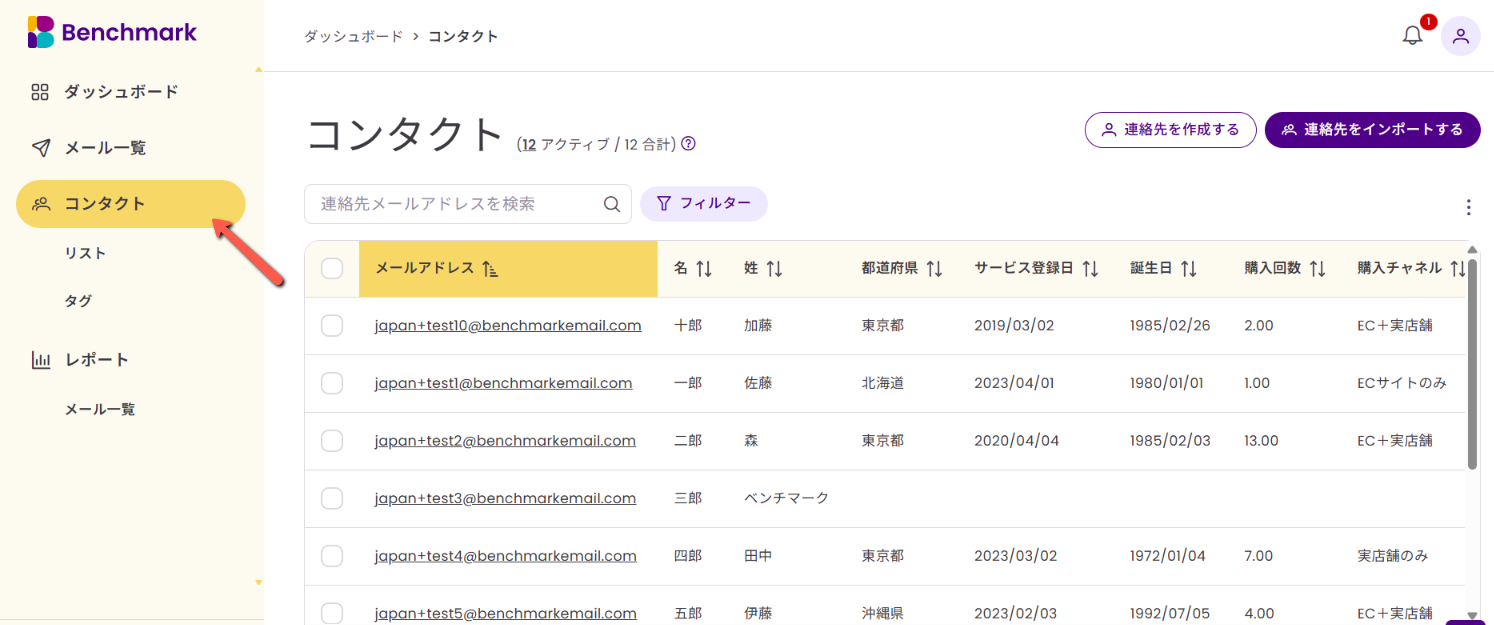Open レポート in the sidebar
Image resolution: width=1494 pixels, height=625 pixels.
click(97, 360)
